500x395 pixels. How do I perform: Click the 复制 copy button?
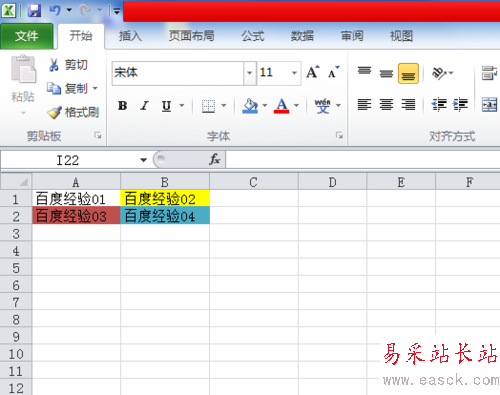pyautogui.click(x=67, y=88)
